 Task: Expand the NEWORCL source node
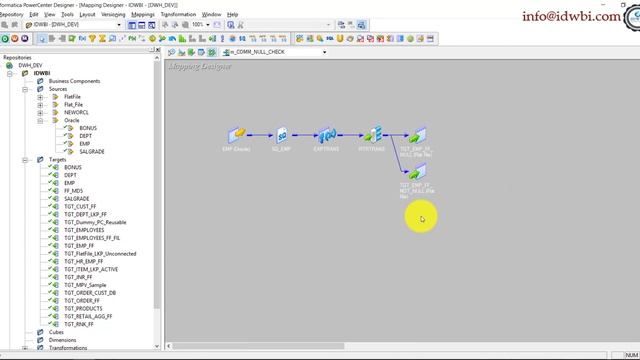40,113
